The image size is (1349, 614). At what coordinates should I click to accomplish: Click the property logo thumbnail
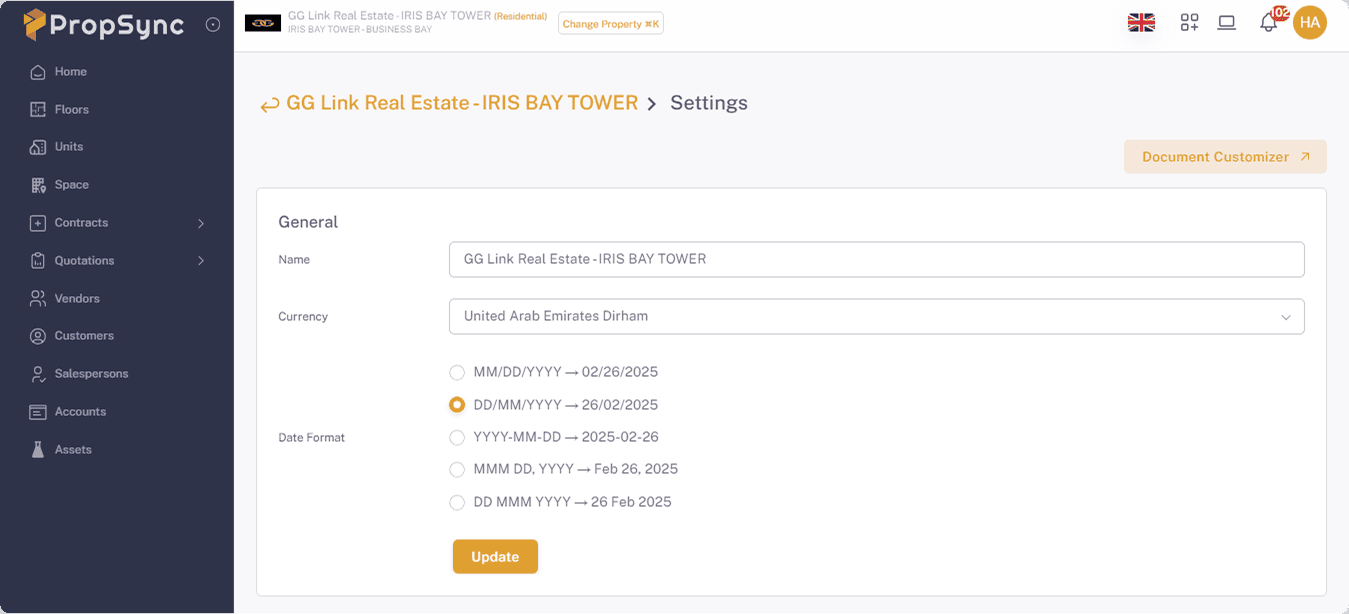coord(263,23)
